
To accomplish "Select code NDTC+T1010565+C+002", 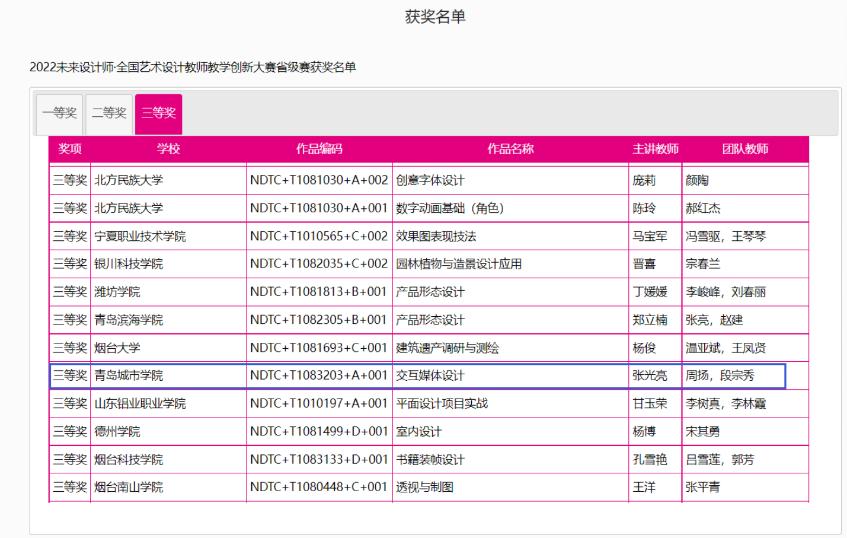I will coord(319,237).
